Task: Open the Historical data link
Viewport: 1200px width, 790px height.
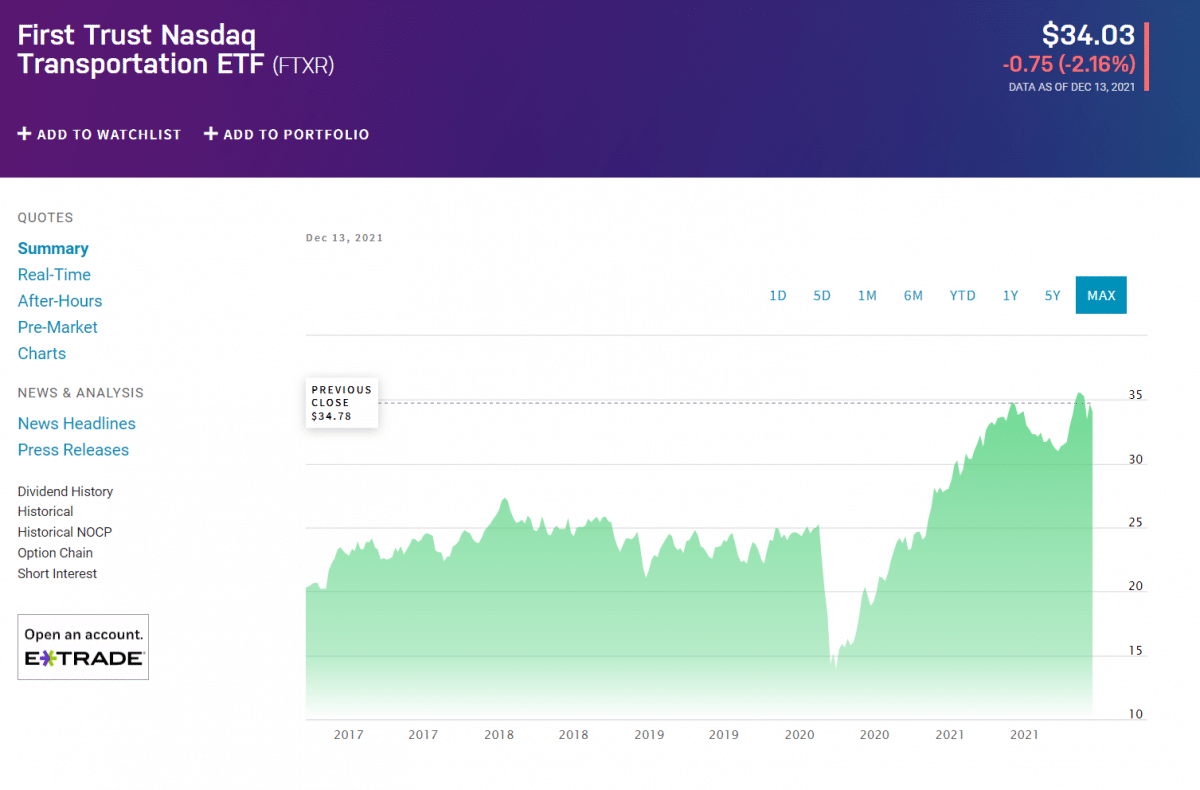Action: pos(45,511)
